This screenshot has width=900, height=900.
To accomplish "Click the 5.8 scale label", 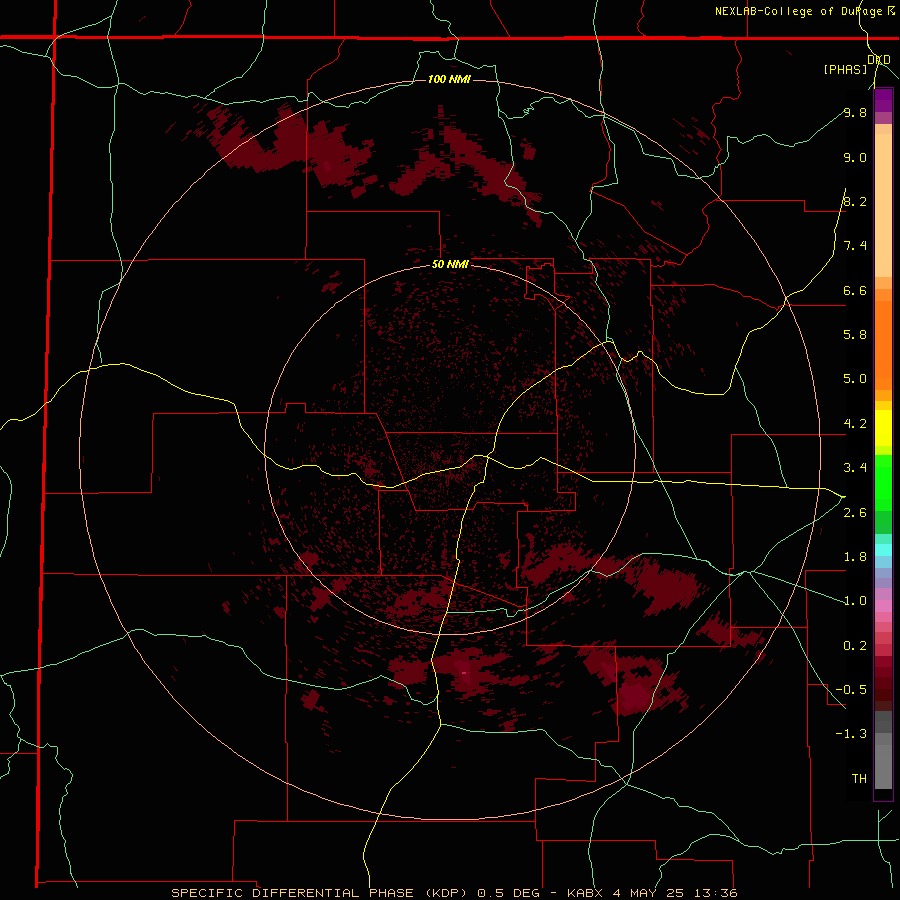I will point(855,335).
